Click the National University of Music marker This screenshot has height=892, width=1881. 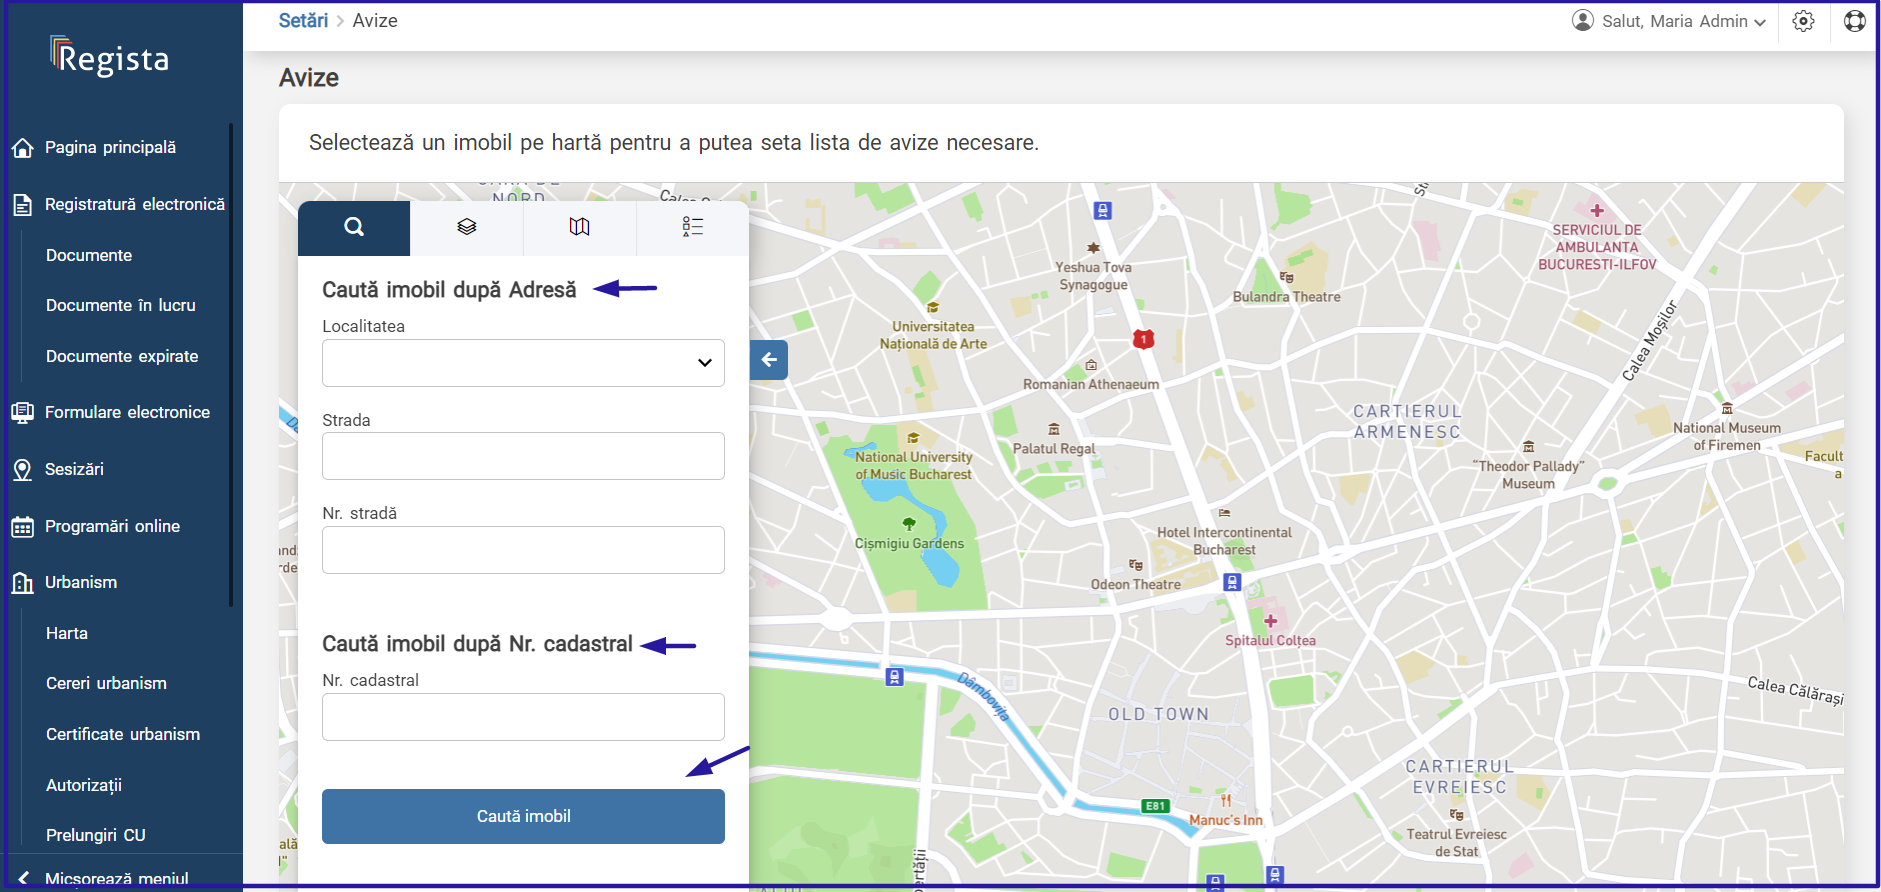tap(913, 438)
